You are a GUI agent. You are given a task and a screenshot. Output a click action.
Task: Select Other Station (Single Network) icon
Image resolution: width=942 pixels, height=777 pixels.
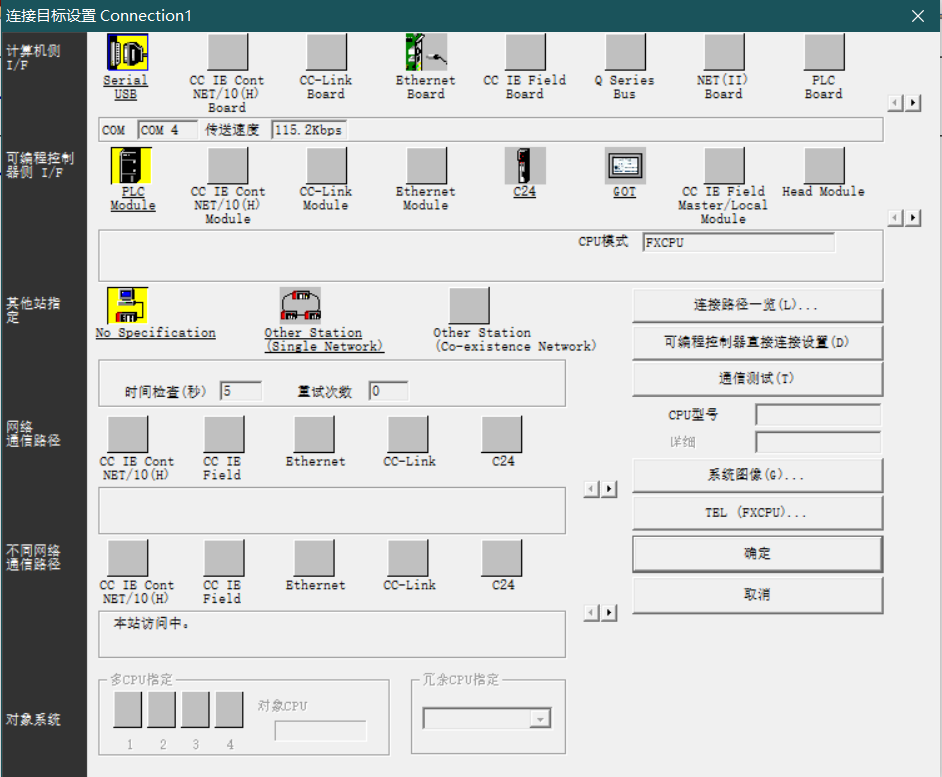[300, 306]
